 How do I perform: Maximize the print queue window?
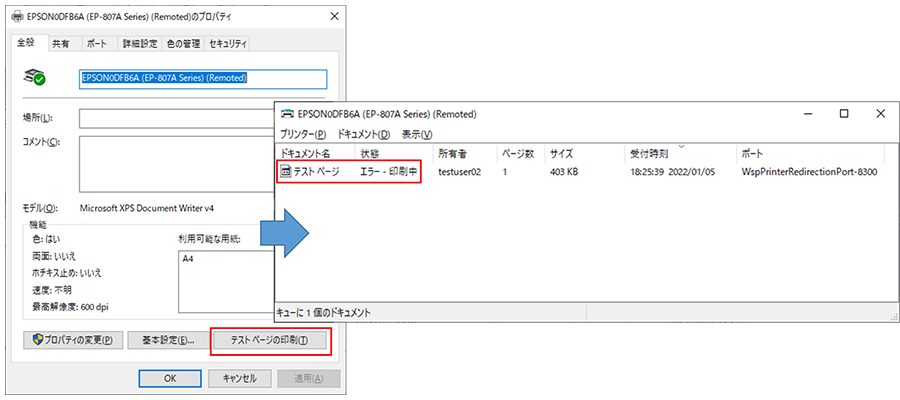point(844,114)
